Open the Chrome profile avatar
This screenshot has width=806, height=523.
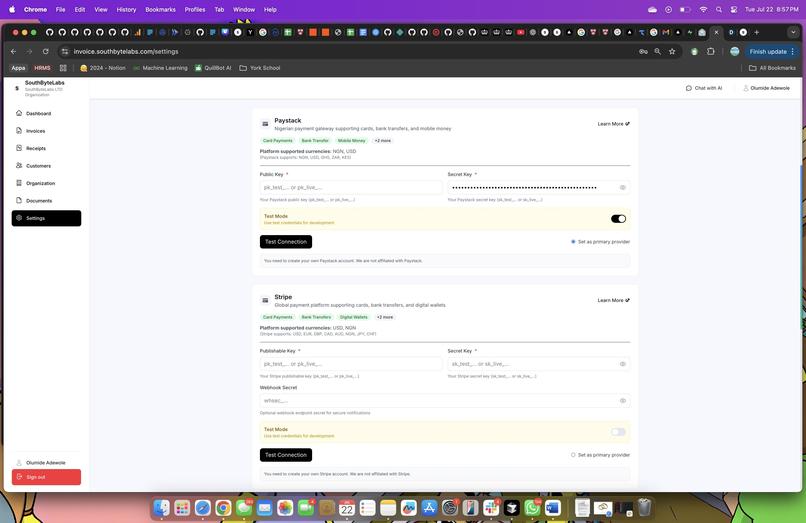pos(735,51)
